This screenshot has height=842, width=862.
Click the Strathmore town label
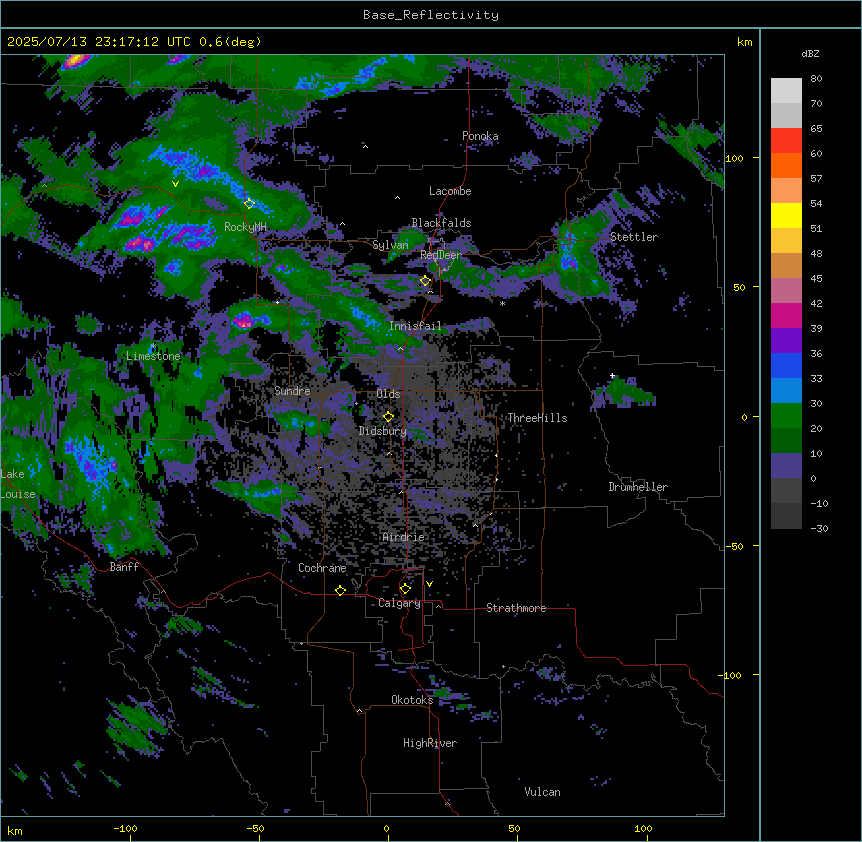coord(516,608)
